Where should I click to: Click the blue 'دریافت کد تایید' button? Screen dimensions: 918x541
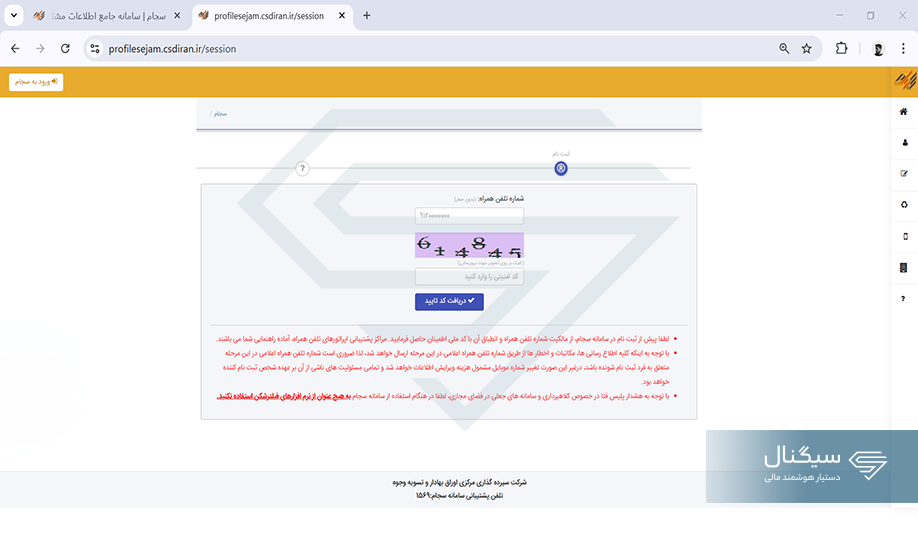coord(449,301)
